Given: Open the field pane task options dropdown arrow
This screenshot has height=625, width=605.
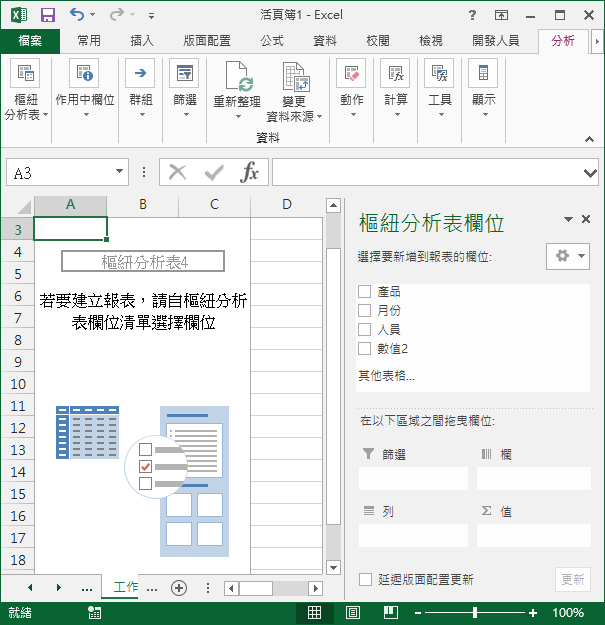Looking at the screenshot, I should coord(569,219).
